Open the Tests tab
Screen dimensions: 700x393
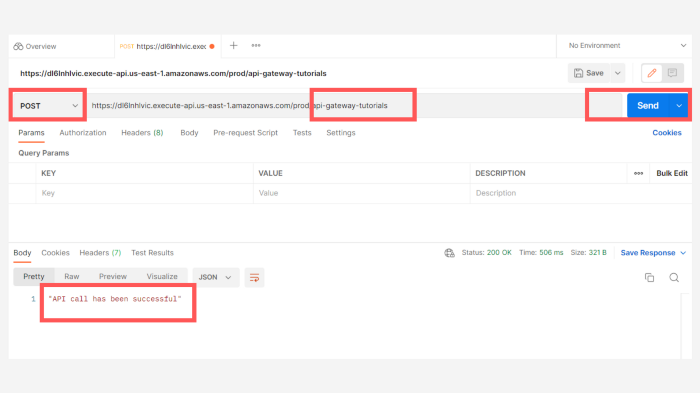[x=302, y=133]
